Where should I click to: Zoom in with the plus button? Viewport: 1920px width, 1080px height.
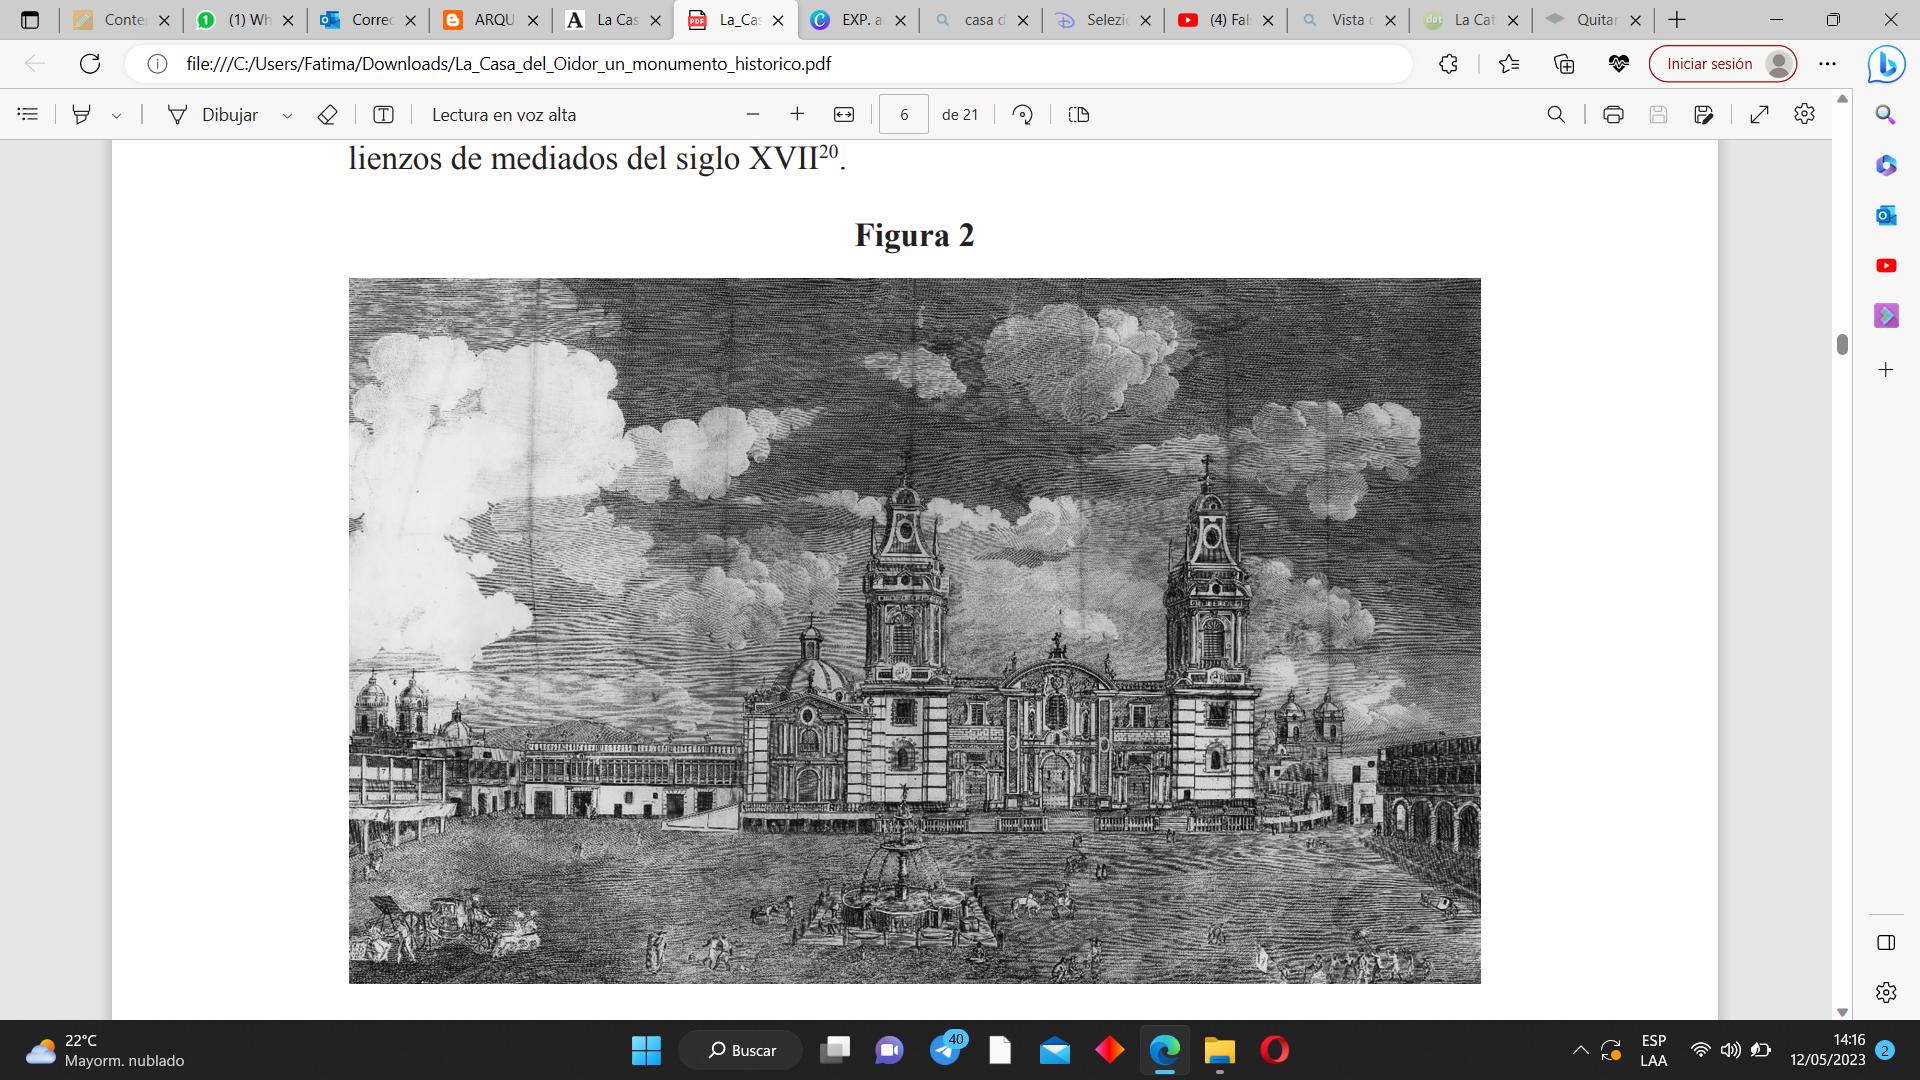797,115
